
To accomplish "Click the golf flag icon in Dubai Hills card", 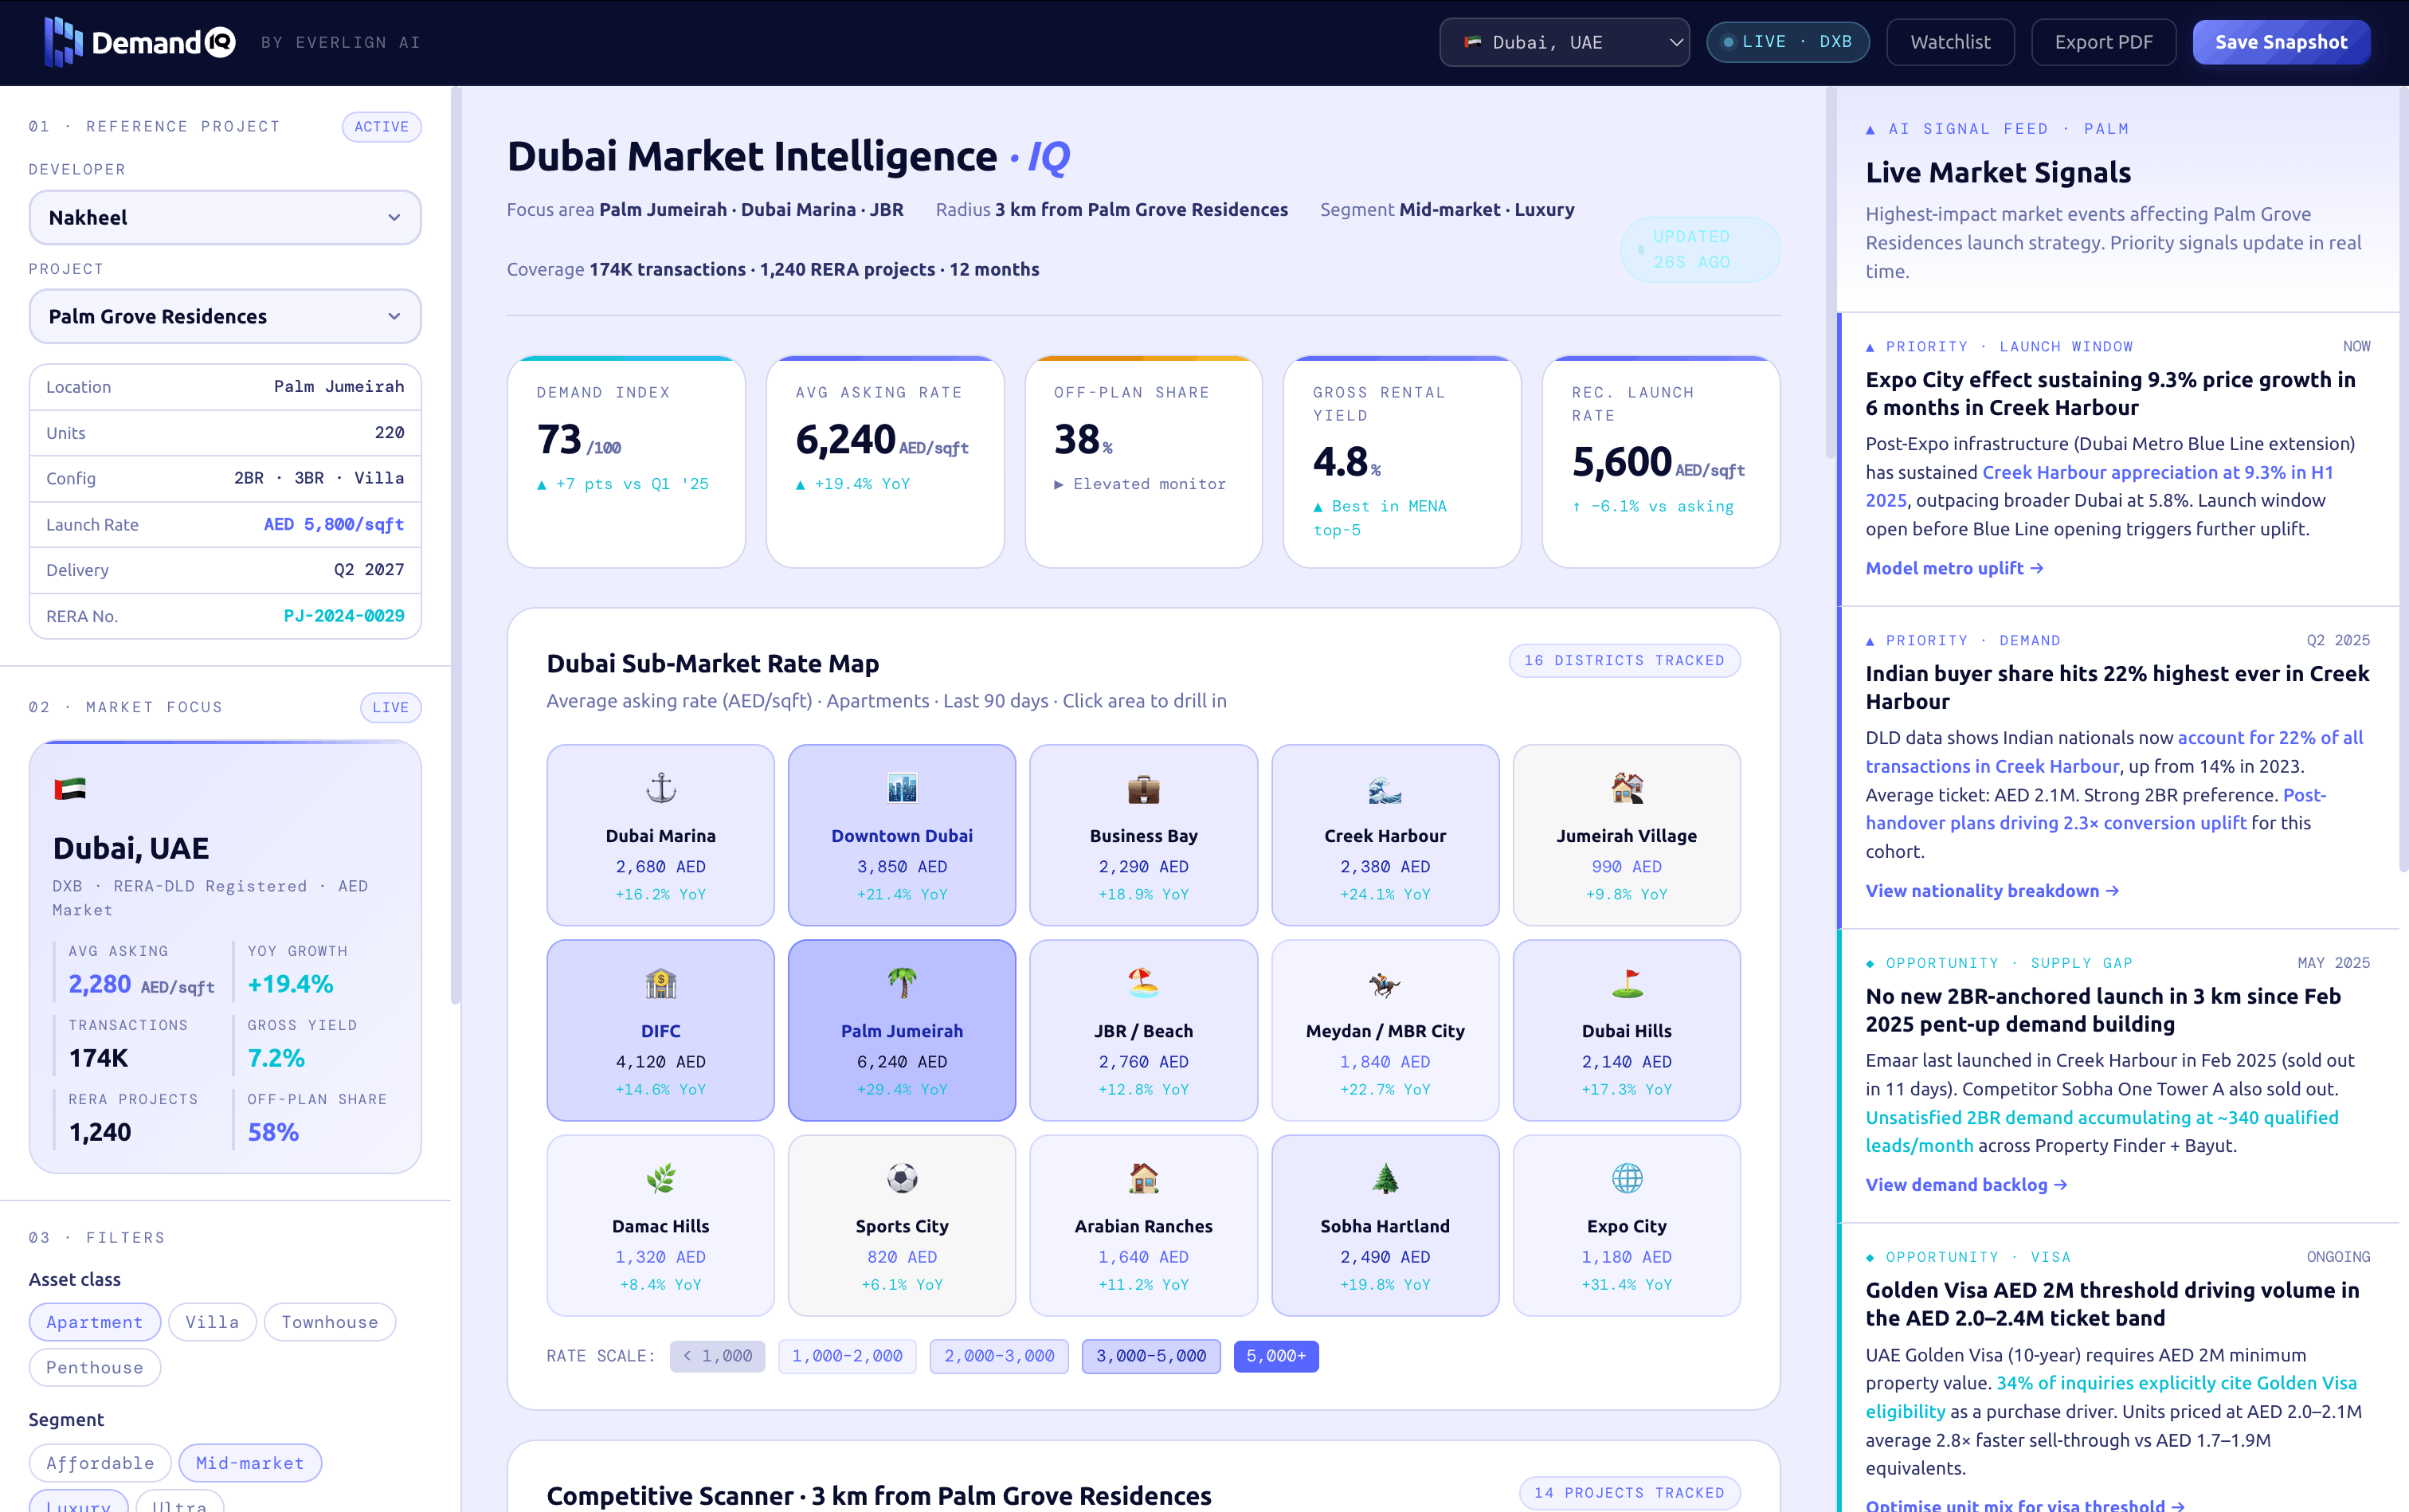I will point(1627,984).
